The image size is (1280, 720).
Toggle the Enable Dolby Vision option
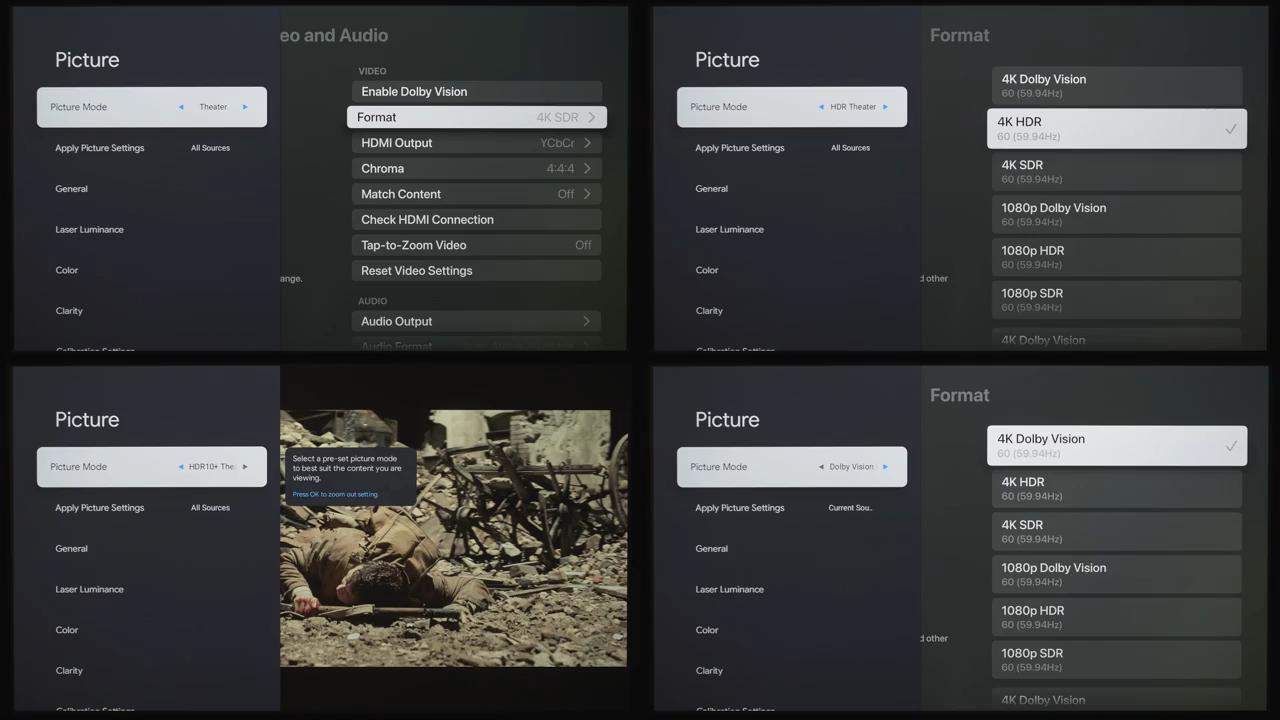coord(476,92)
